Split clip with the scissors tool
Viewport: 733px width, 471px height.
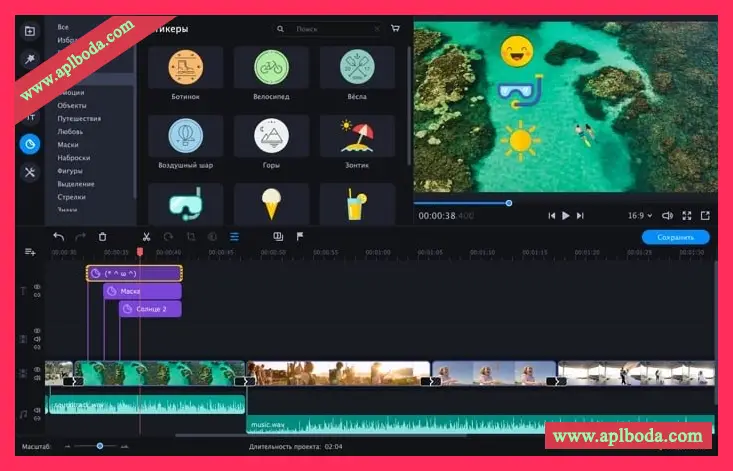click(146, 237)
